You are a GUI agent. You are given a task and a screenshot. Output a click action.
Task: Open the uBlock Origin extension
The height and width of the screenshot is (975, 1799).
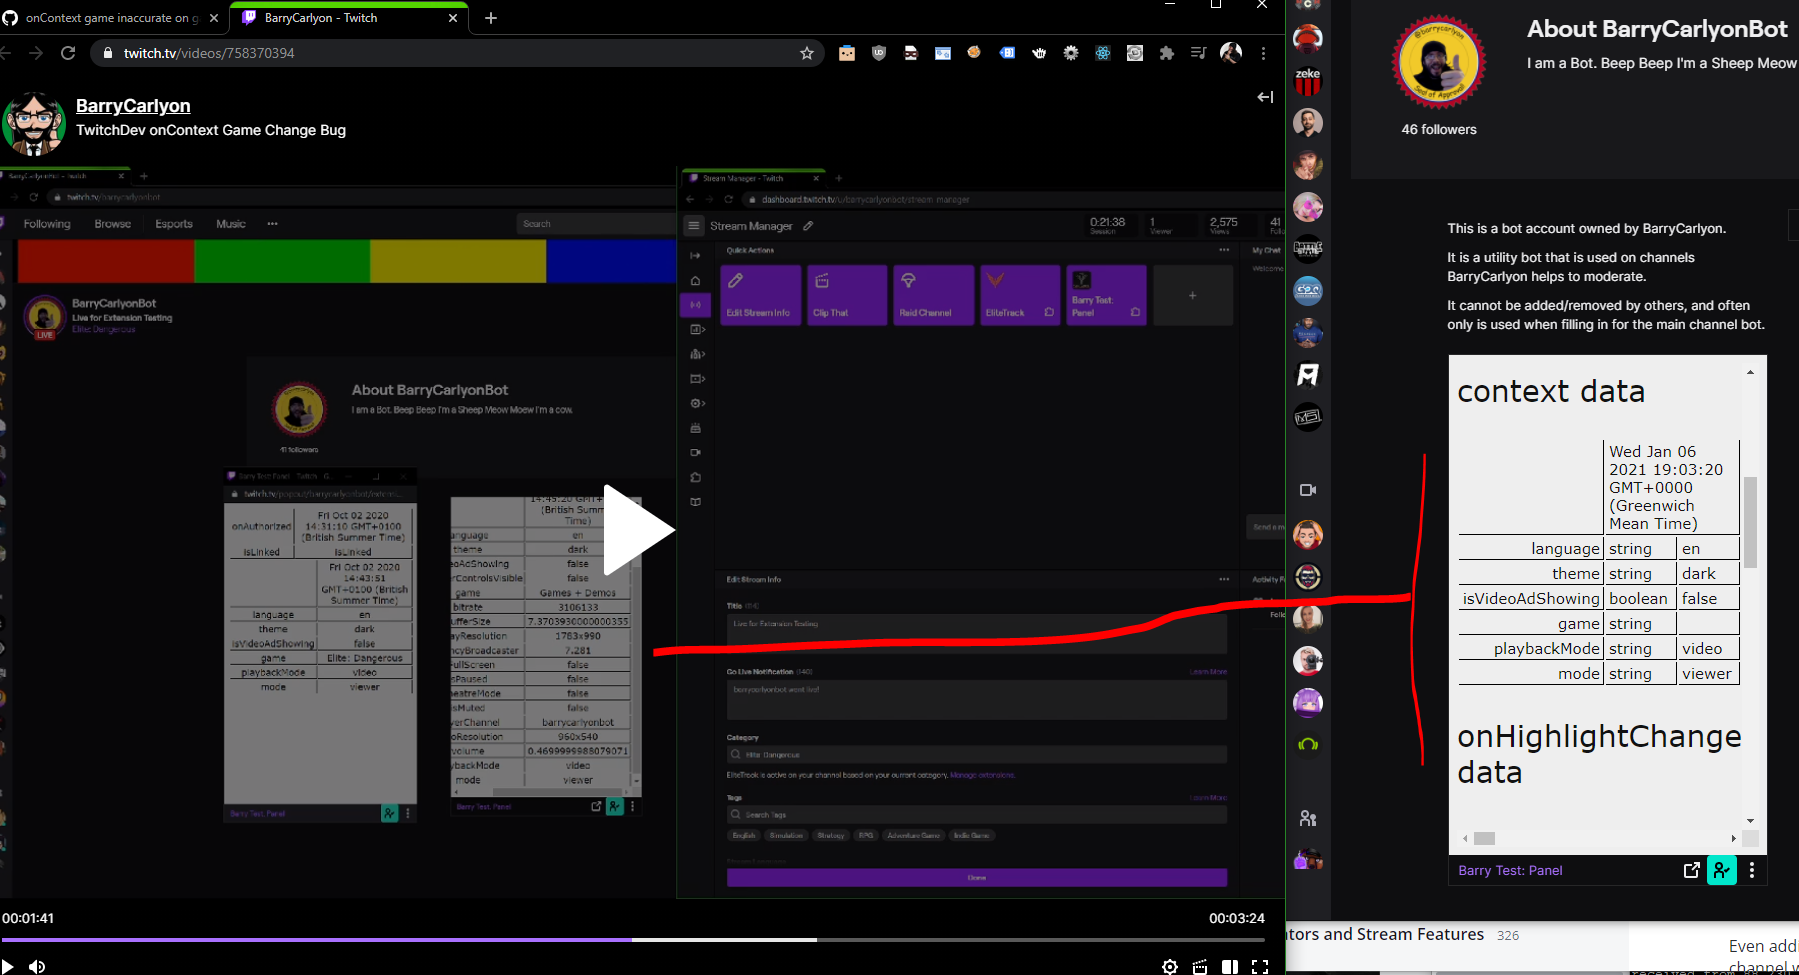point(879,53)
